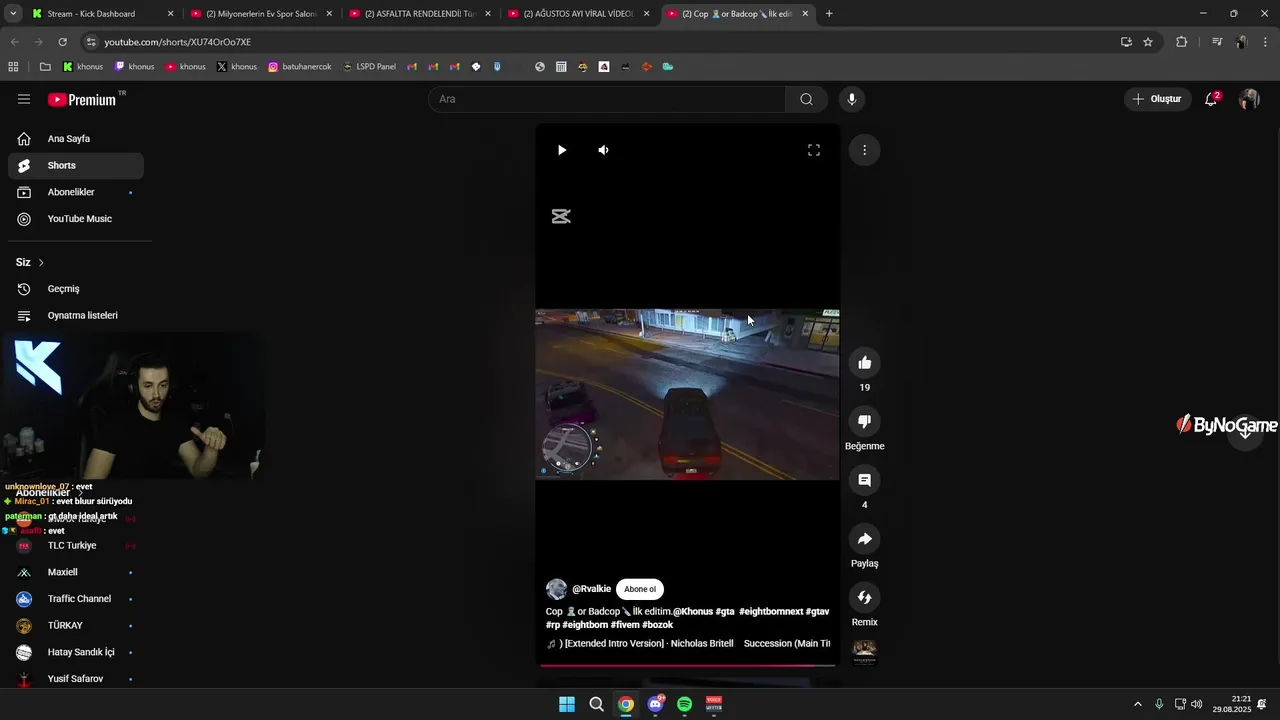Viewport: 1280px width, 720px height.
Task: Open Abonelikler in the sidebar
Action: (76, 192)
